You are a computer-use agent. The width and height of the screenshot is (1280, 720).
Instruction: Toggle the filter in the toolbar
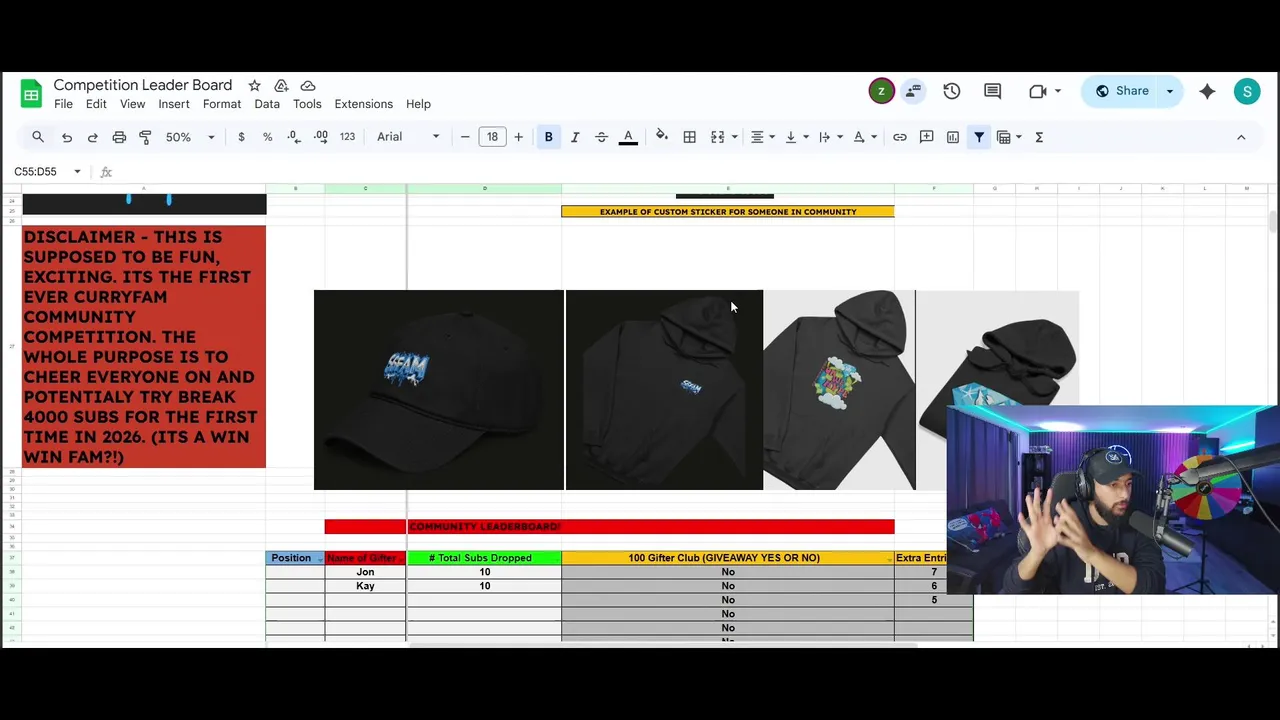(979, 137)
